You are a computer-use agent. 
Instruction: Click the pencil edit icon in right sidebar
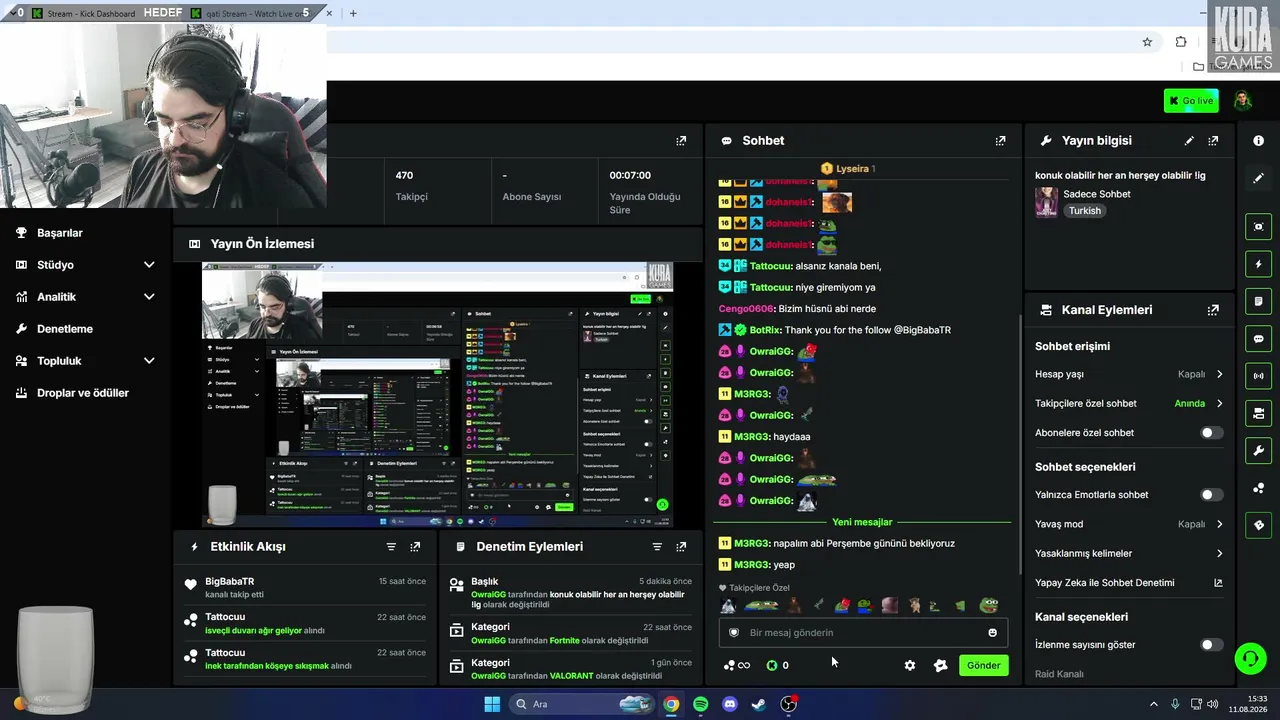[x=1258, y=178]
